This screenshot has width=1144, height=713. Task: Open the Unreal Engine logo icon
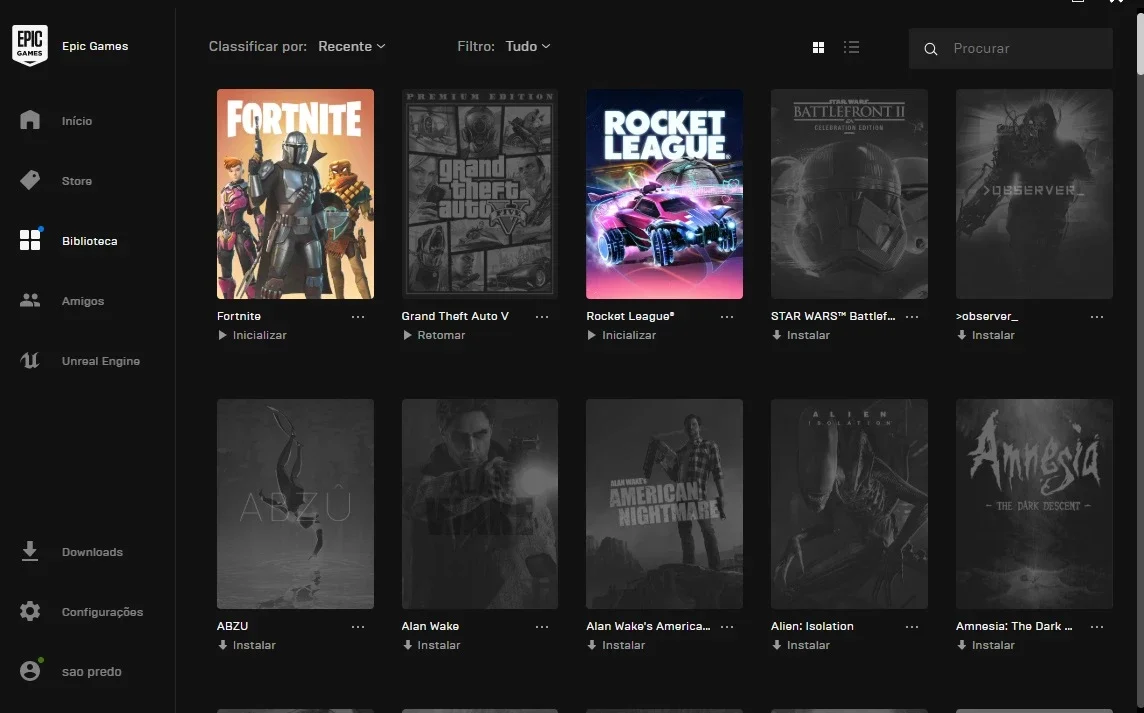pyautogui.click(x=30, y=360)
